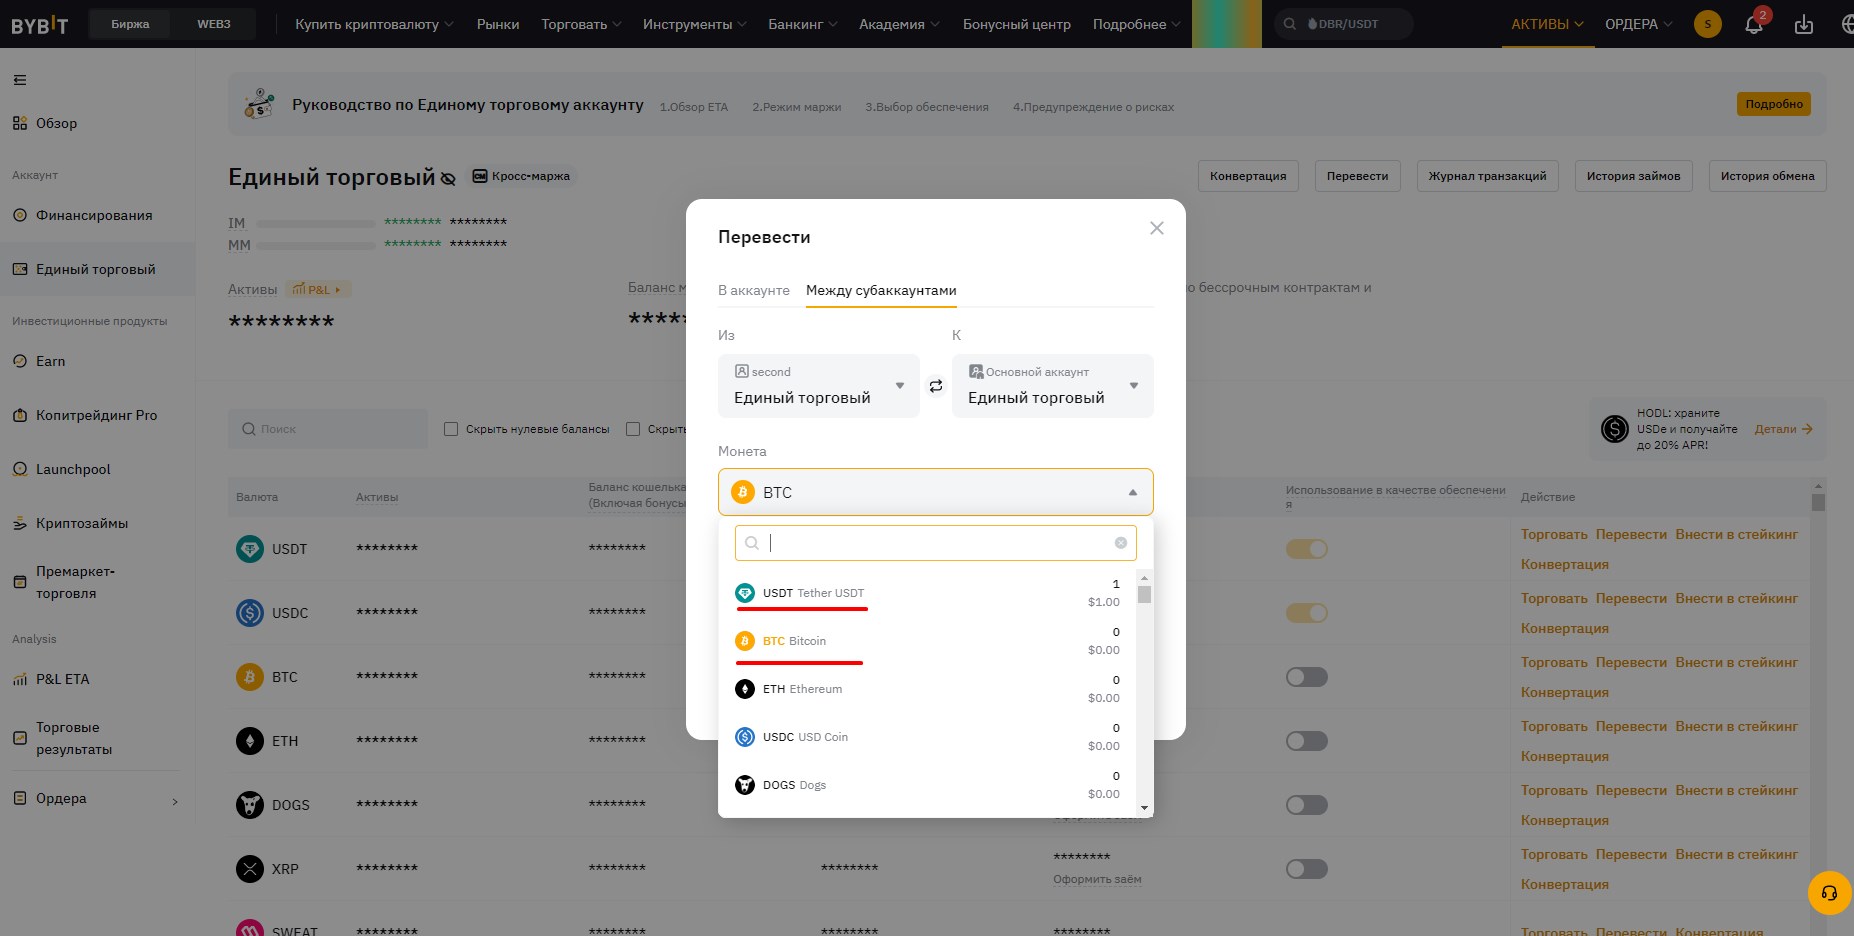Click the P&L badge next to Активы
Image resolution: width=1854 pixels, height=936 pixels.
pyautogui.click(x=318, y=290)
